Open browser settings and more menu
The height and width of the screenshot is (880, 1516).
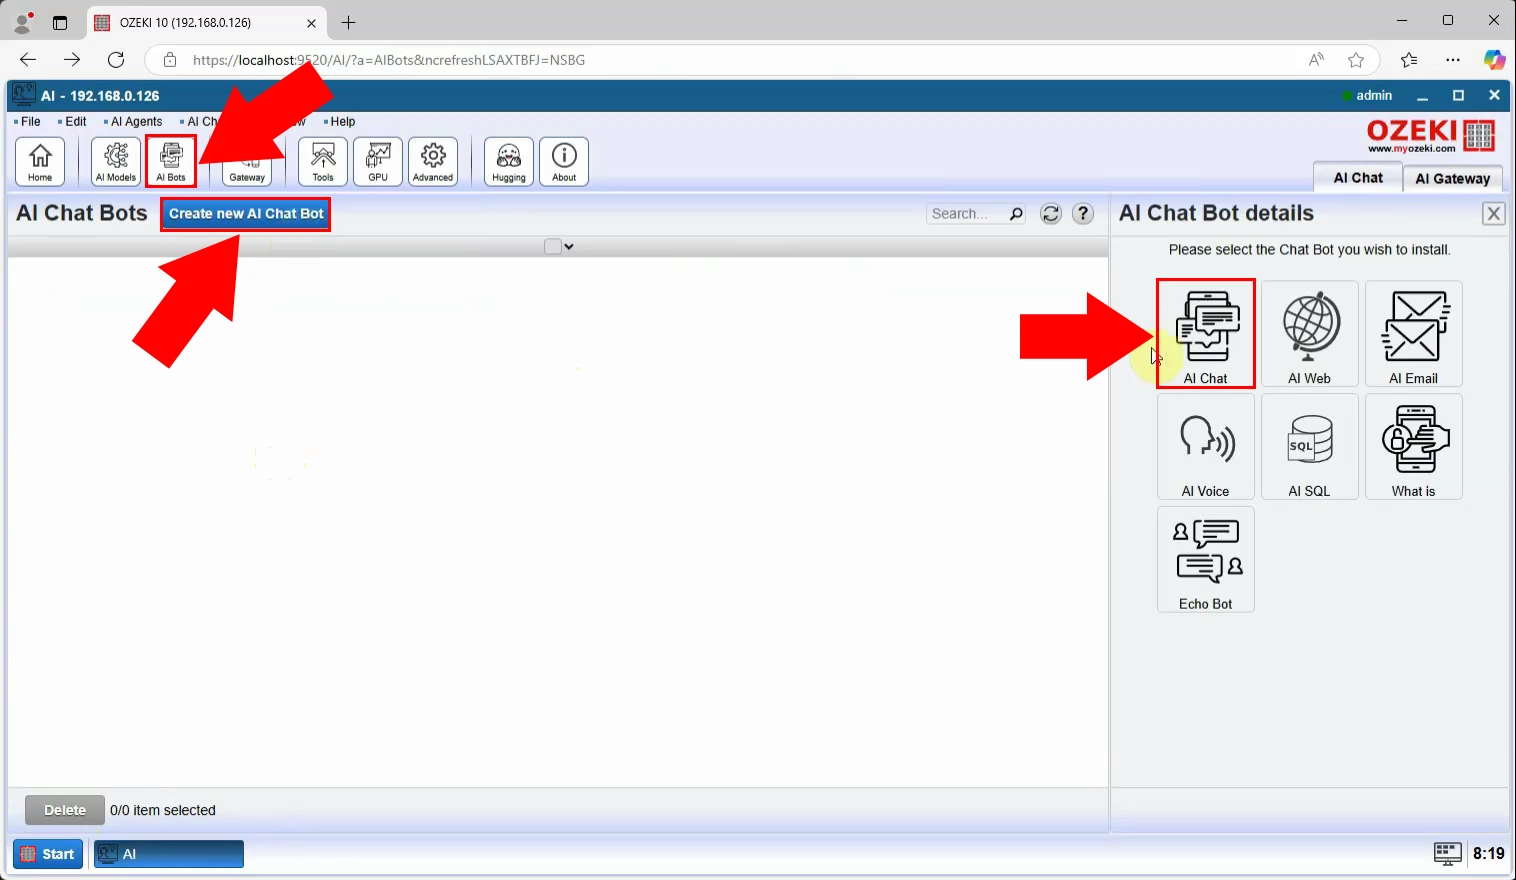1453,60
